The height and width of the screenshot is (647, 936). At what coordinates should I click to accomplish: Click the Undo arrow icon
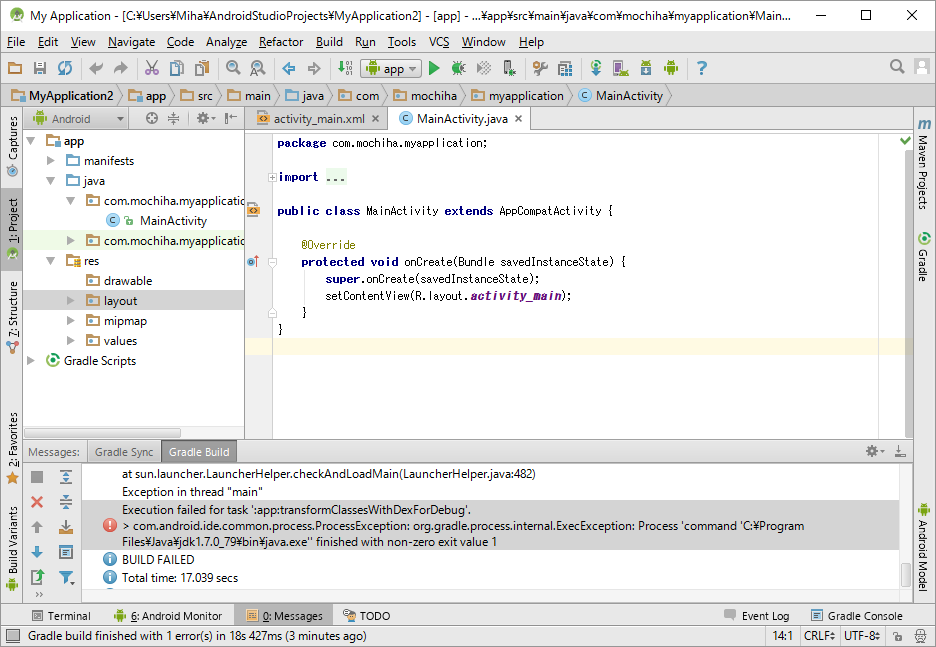point(96,68)
